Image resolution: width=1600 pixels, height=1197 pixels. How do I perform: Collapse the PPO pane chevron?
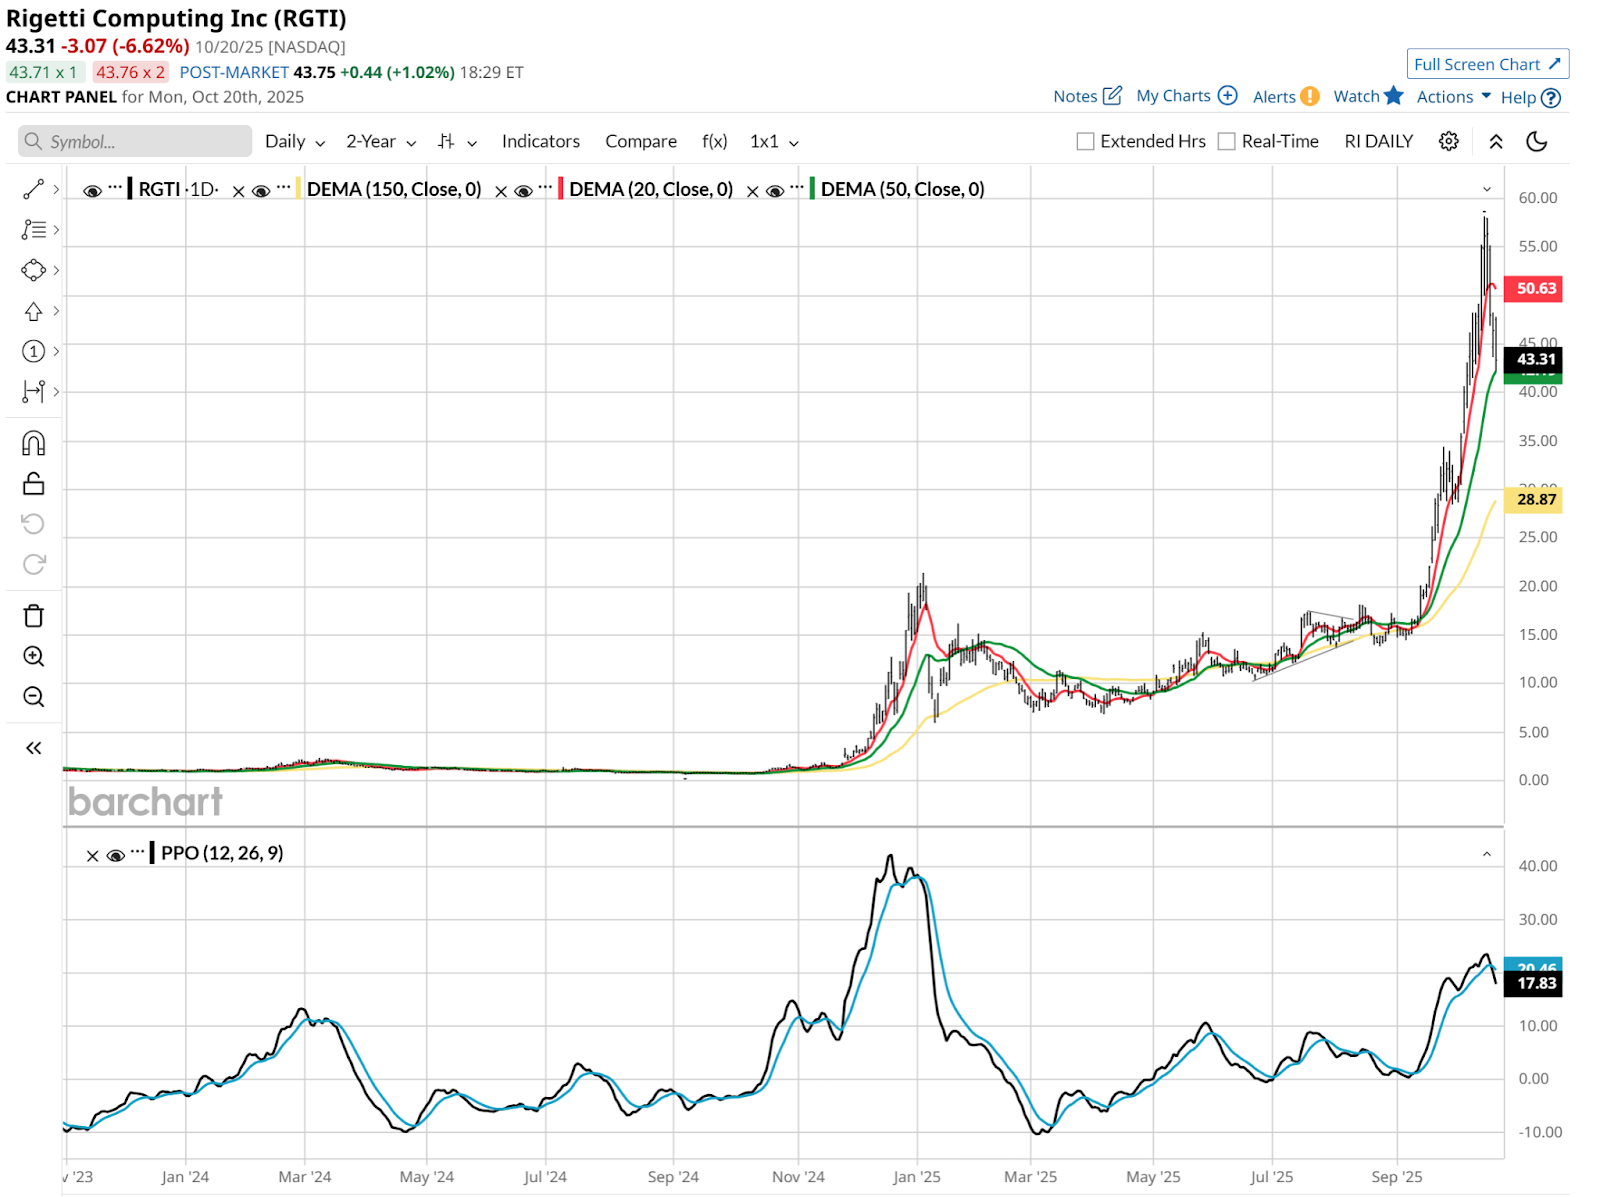point(1487,854)
